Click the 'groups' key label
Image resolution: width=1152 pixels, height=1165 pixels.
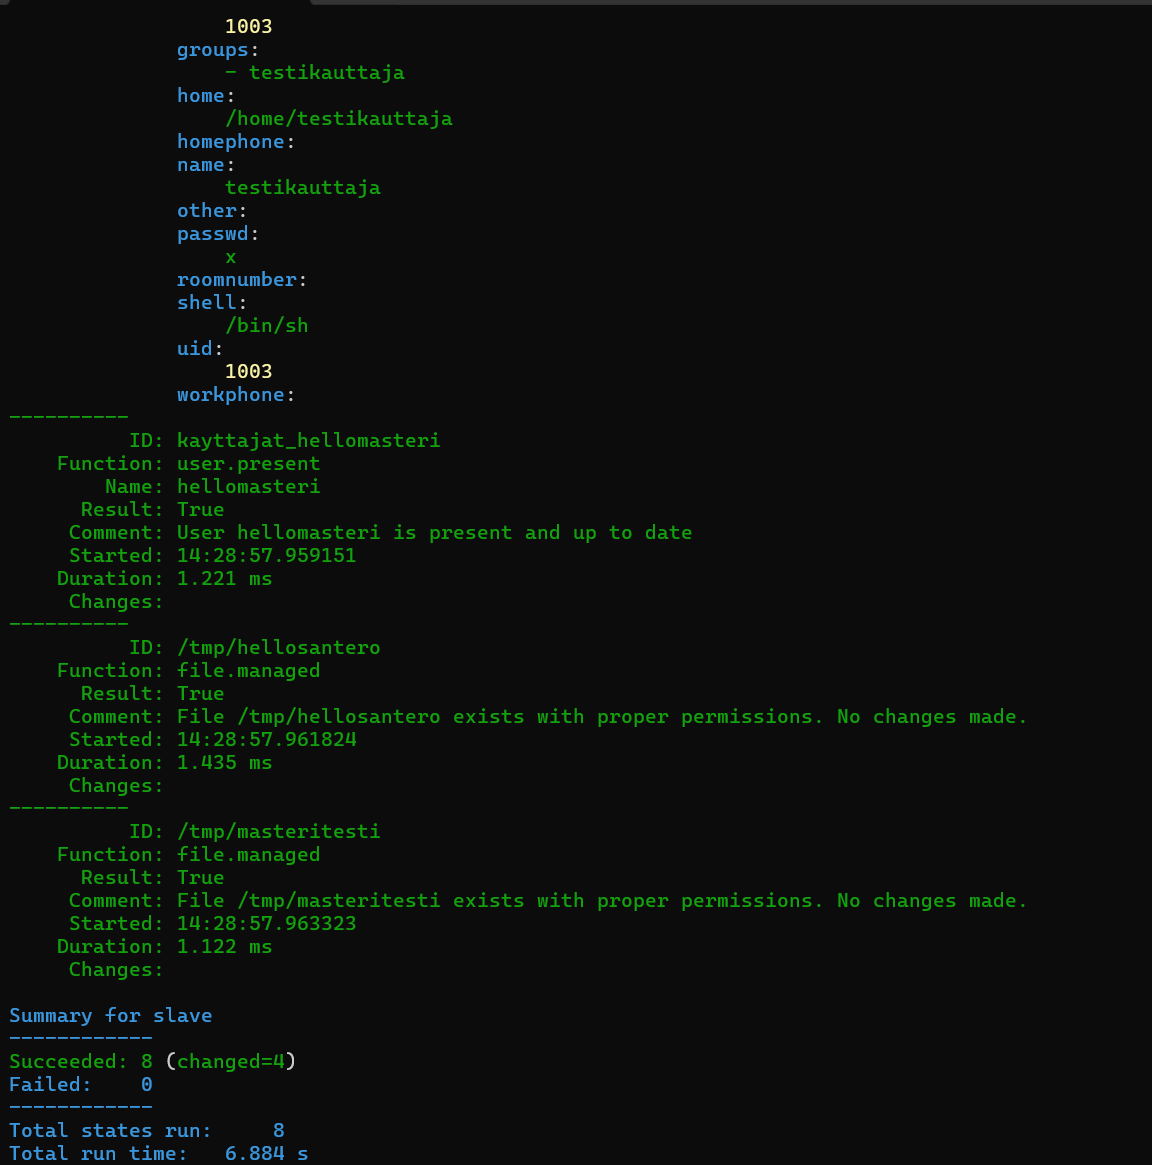point(212,49)
